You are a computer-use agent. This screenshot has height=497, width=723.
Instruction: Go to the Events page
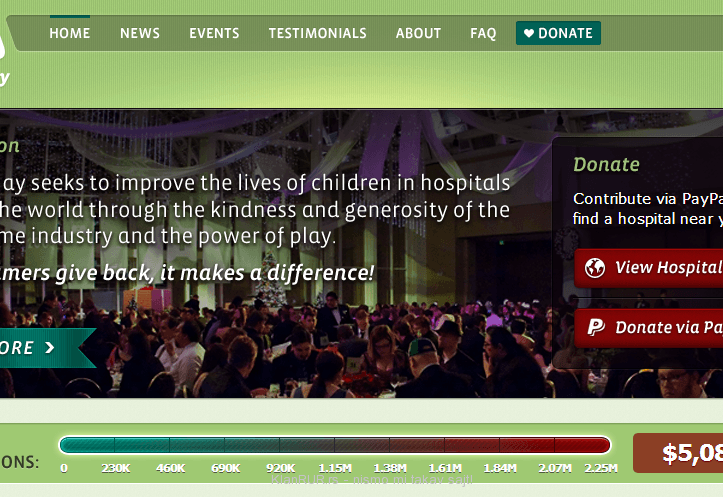tap(214, 33)
